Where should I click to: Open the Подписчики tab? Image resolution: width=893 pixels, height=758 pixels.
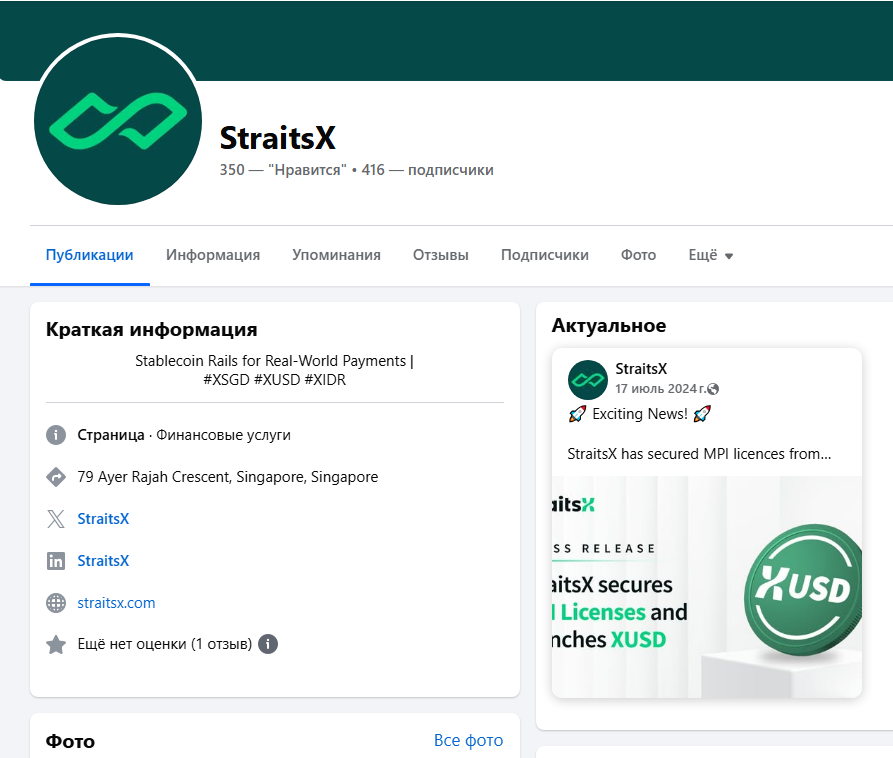(544, 255)
